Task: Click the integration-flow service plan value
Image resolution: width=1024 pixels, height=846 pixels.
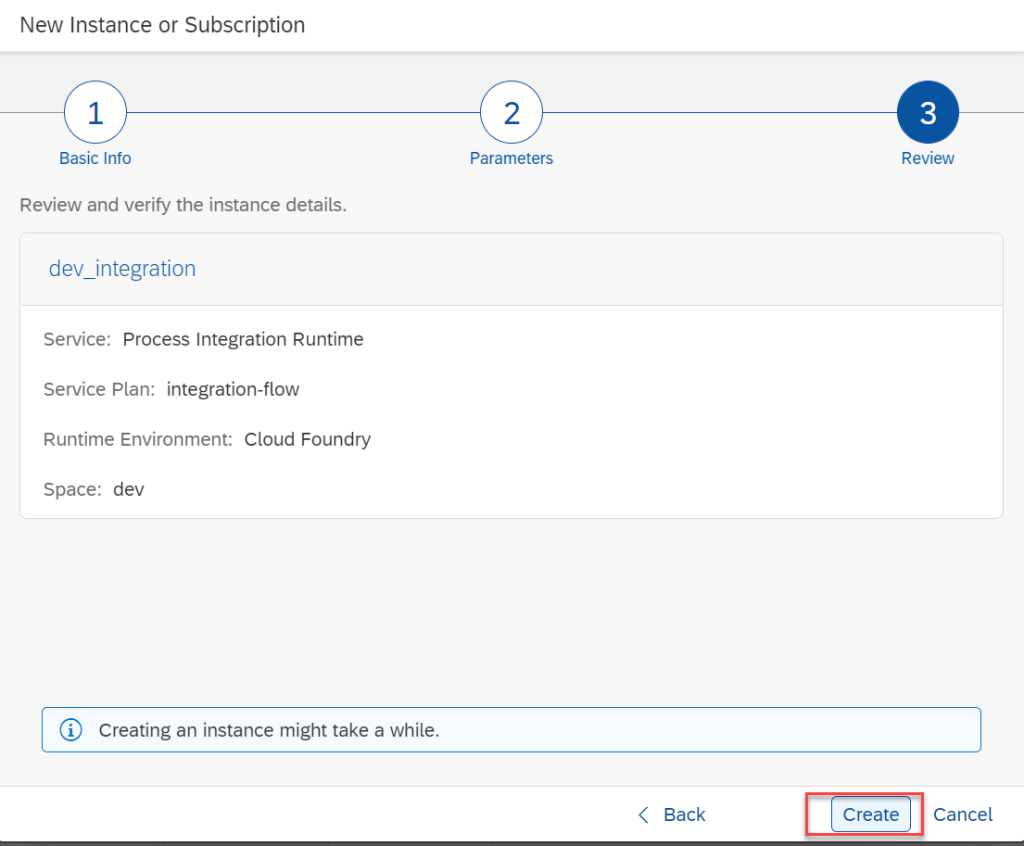Action: point(233,389)
